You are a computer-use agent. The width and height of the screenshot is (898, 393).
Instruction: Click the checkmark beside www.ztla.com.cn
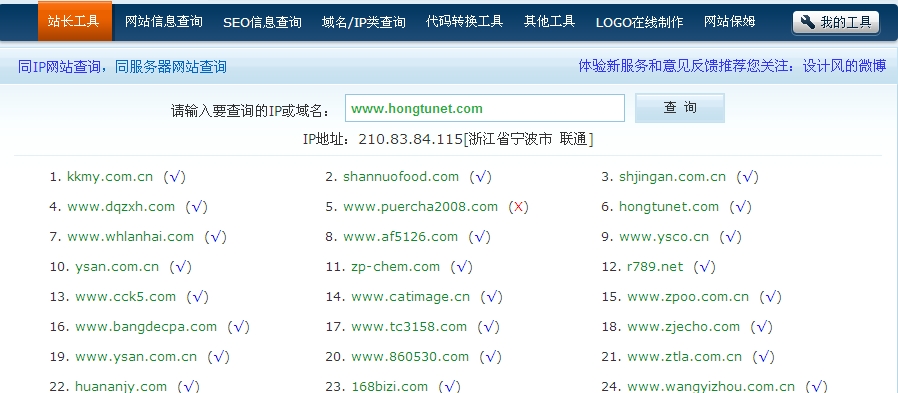pyautogui.click(x=763, y=357)
